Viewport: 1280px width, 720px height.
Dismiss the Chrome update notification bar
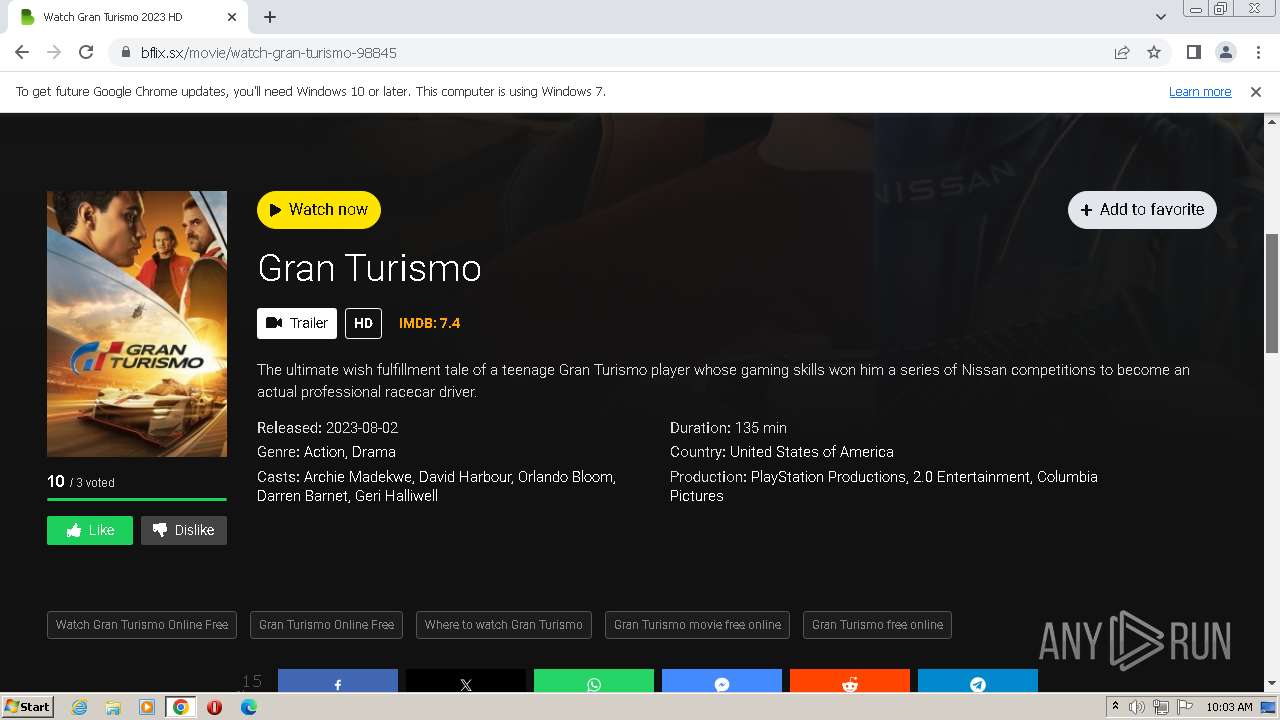(x=1256, y=92)
